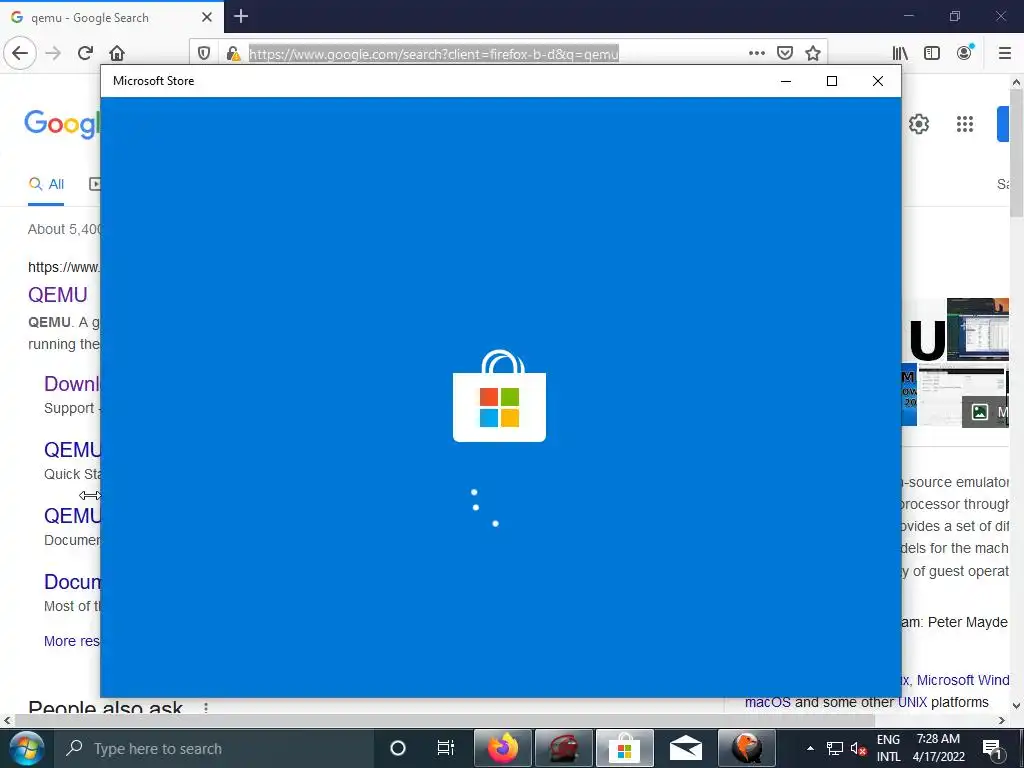Screen dimensions: 1024x768
Task: Click the macOS link in knowledge panel
Action: 767,702
